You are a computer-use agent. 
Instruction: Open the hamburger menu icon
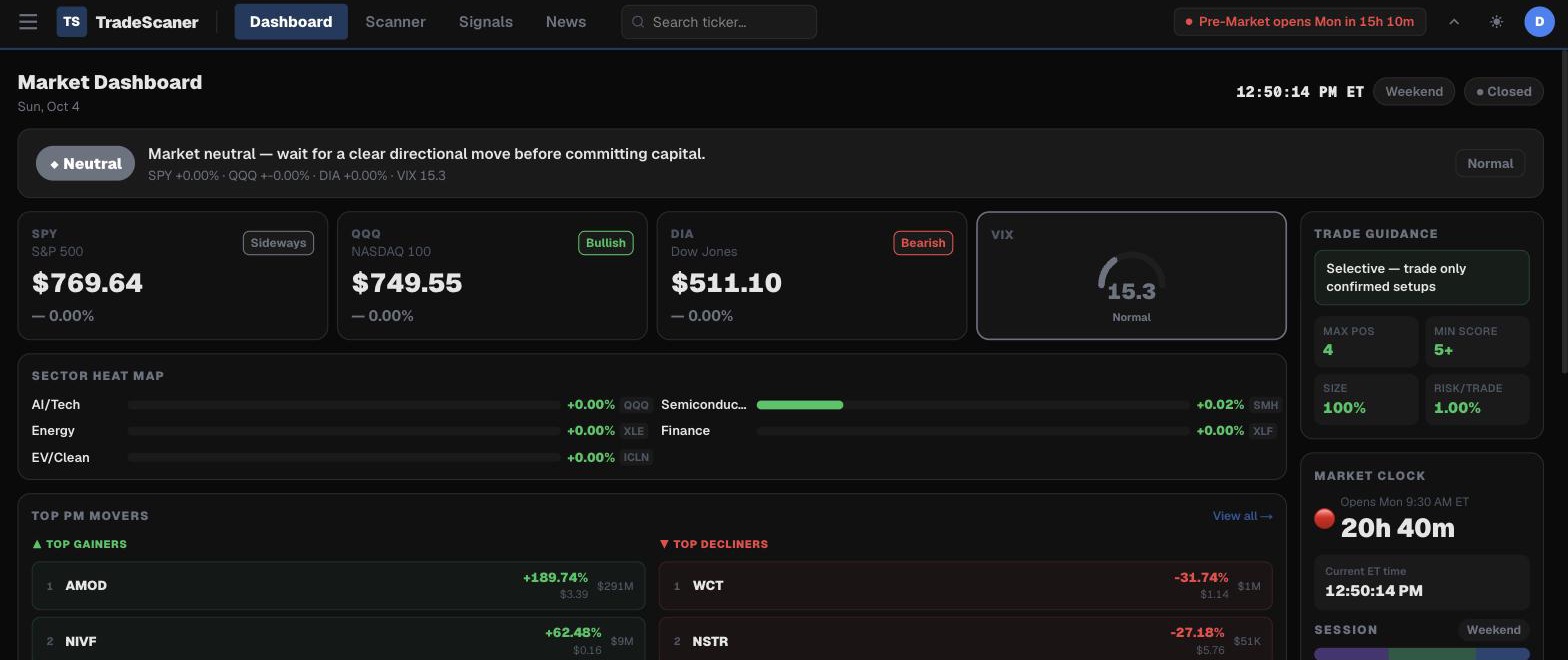28,22
